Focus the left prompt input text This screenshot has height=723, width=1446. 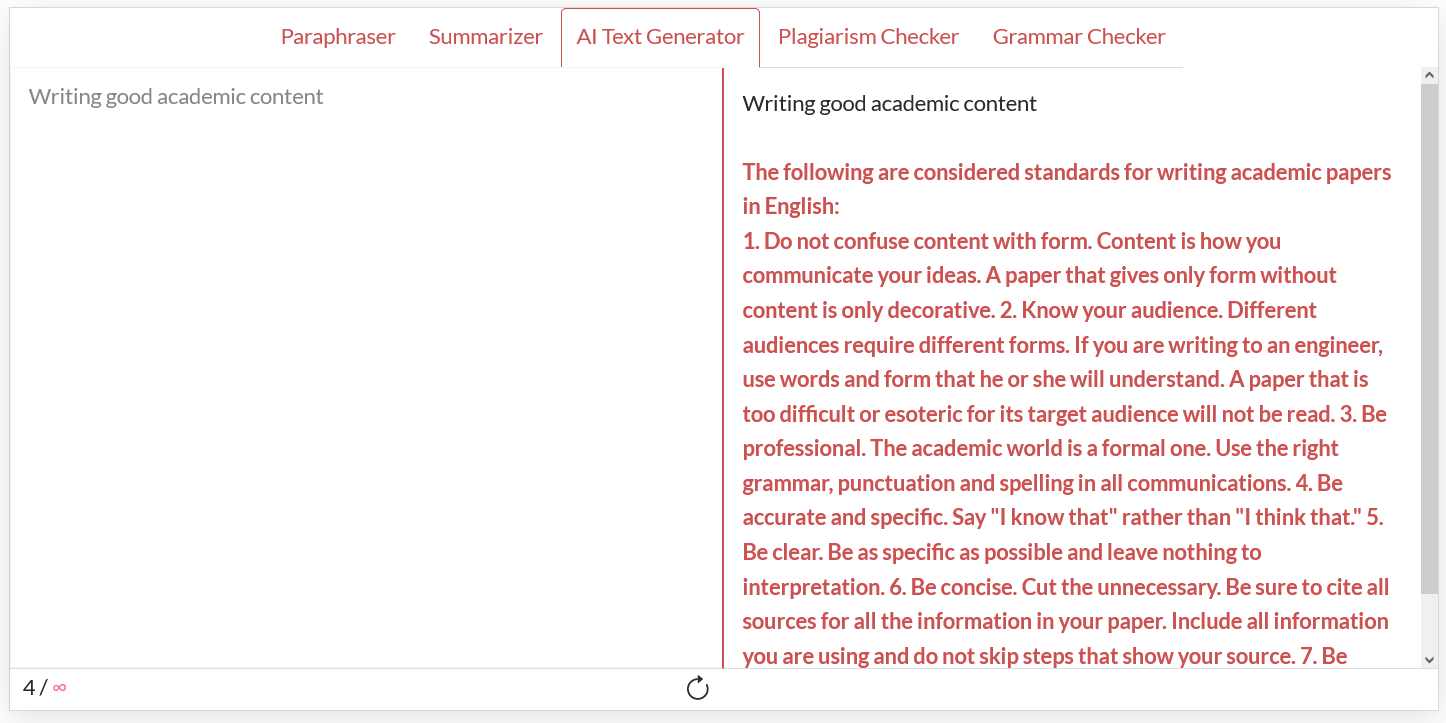176,97
